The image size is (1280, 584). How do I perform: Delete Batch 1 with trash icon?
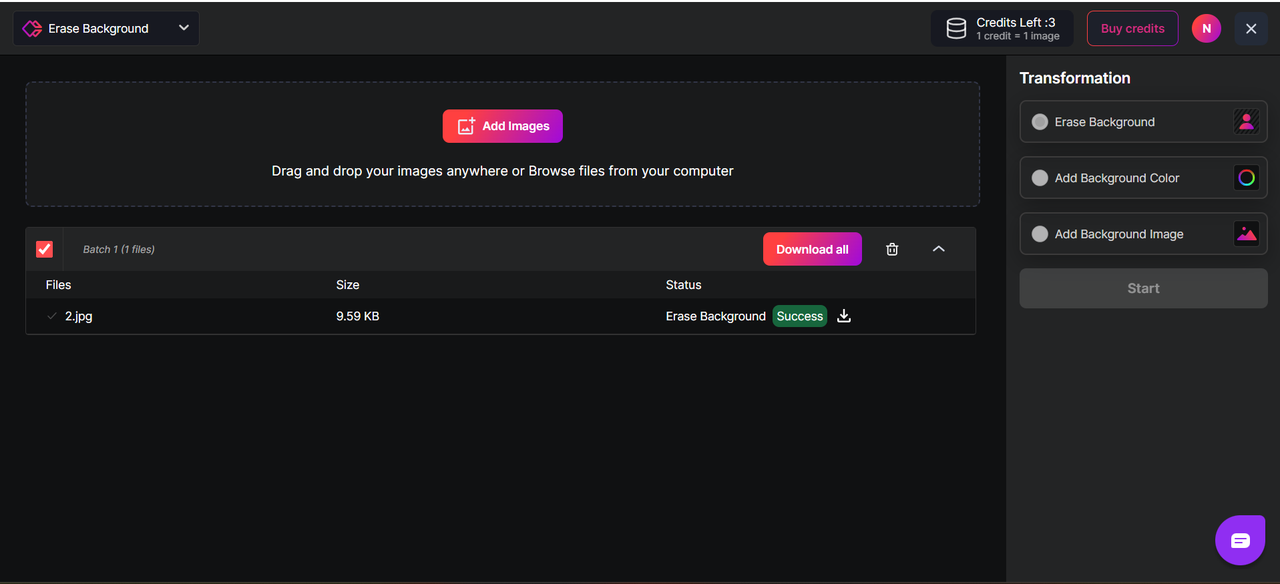pos(892,249)
